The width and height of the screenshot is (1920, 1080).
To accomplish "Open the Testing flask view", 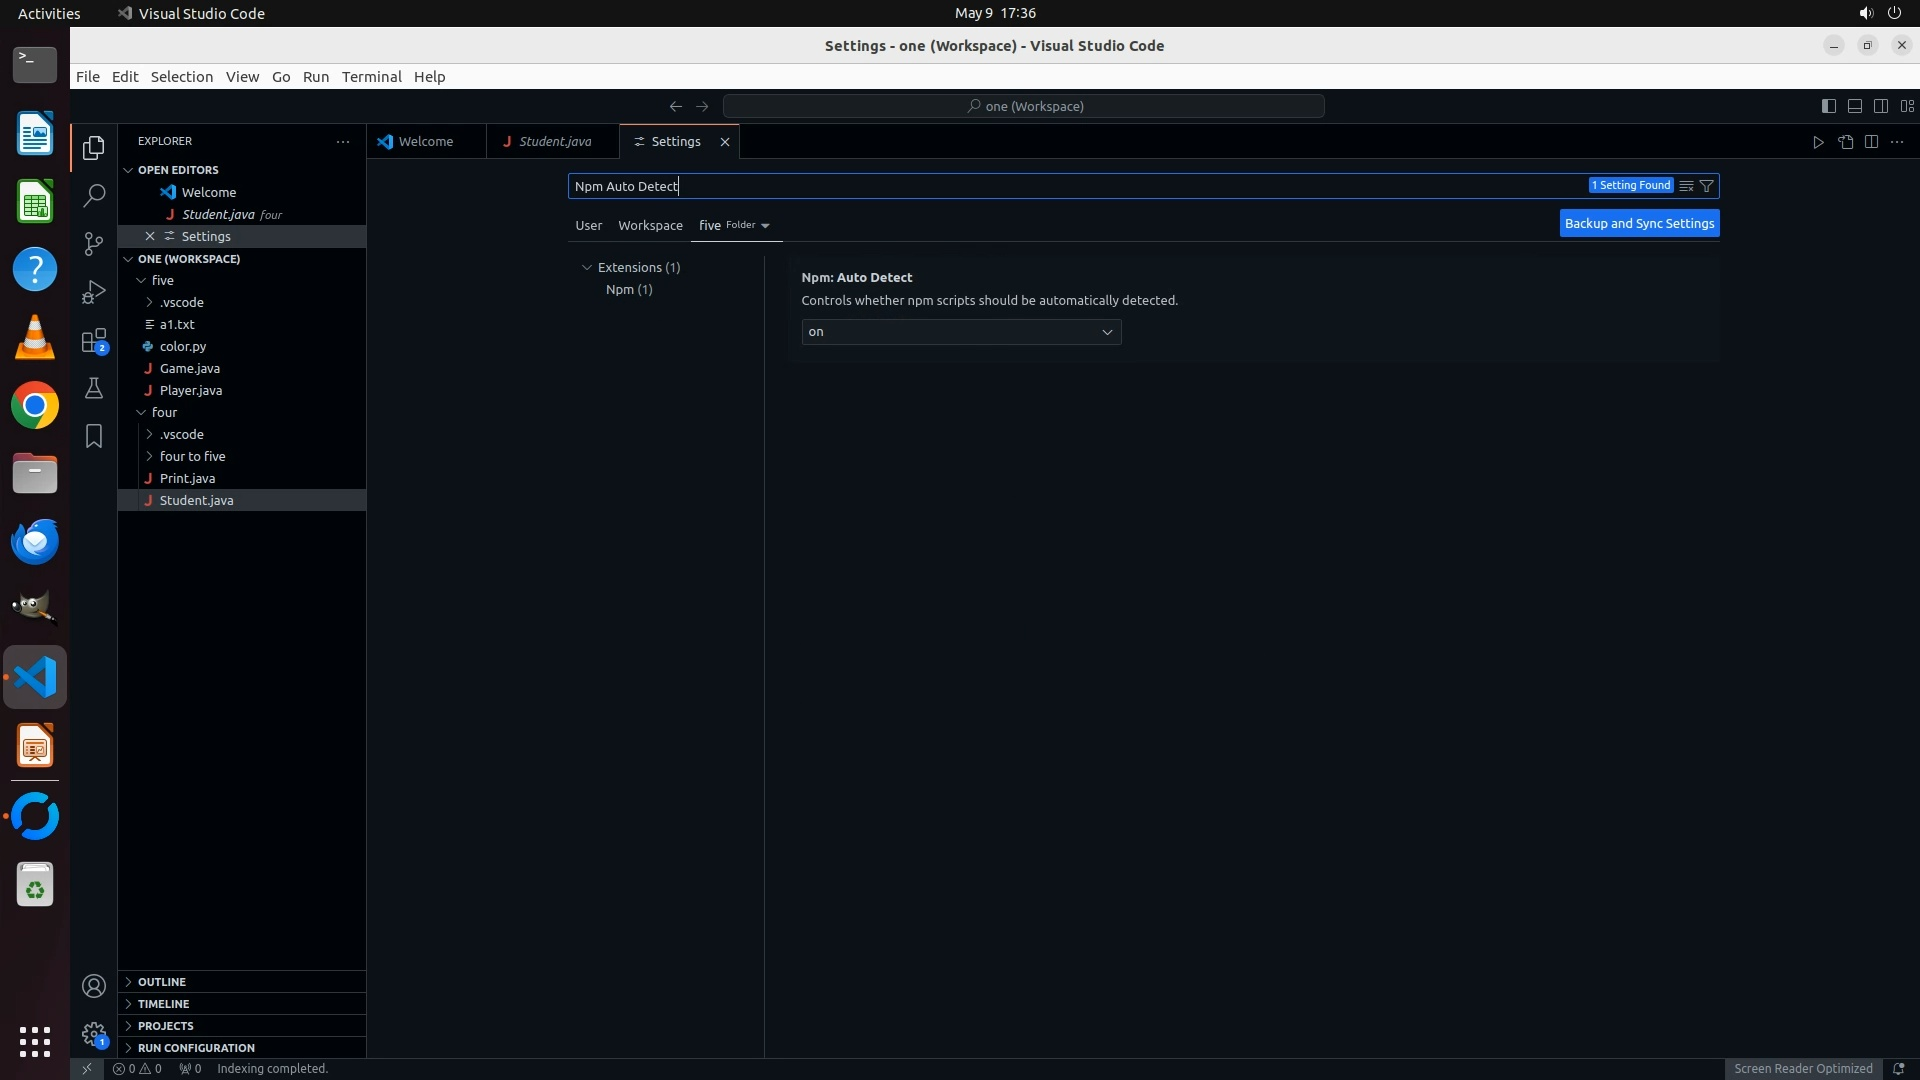I will coord(94,388).
